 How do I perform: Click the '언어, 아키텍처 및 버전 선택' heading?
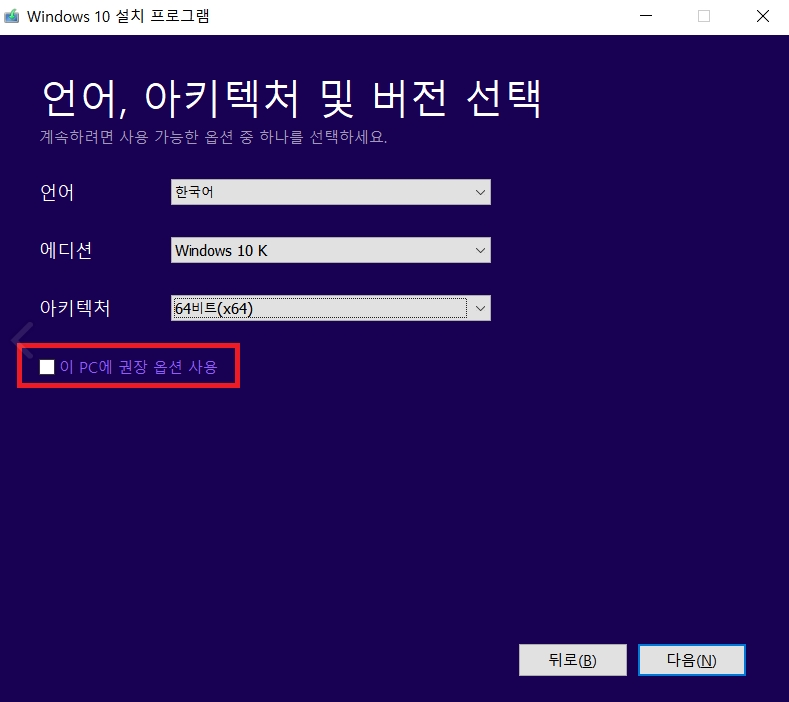click(291, 99)
